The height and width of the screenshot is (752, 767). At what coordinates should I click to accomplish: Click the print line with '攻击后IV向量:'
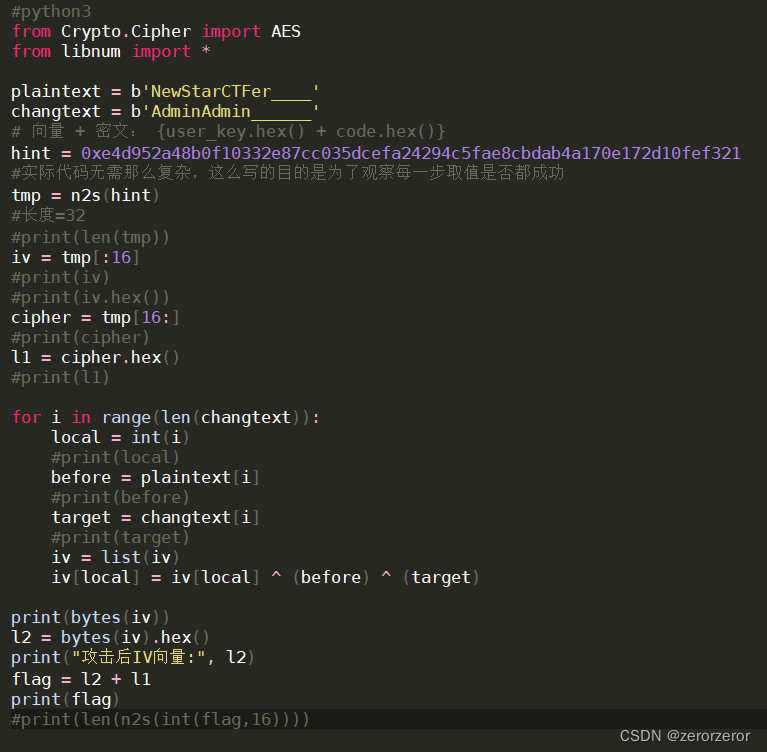pyautogui.click(x=133, y=658)
